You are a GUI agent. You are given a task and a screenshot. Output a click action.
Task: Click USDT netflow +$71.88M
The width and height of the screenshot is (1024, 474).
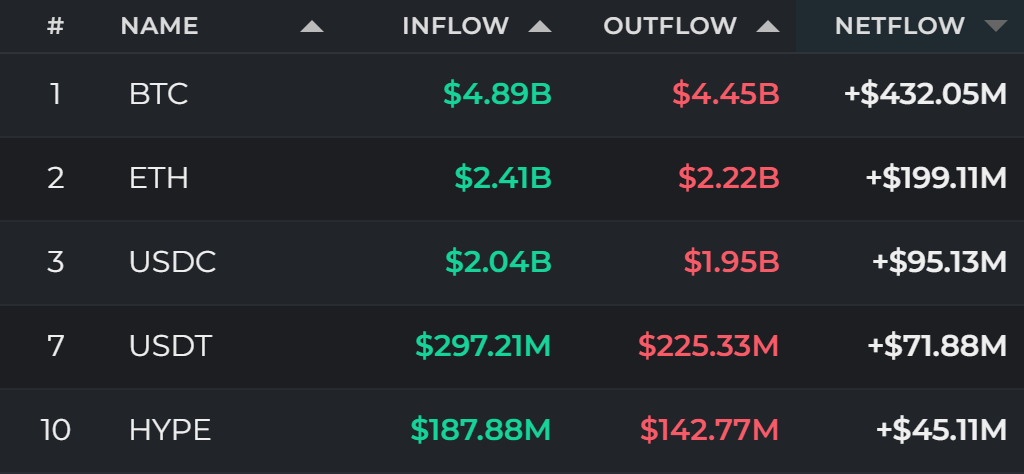pos(936,346)
